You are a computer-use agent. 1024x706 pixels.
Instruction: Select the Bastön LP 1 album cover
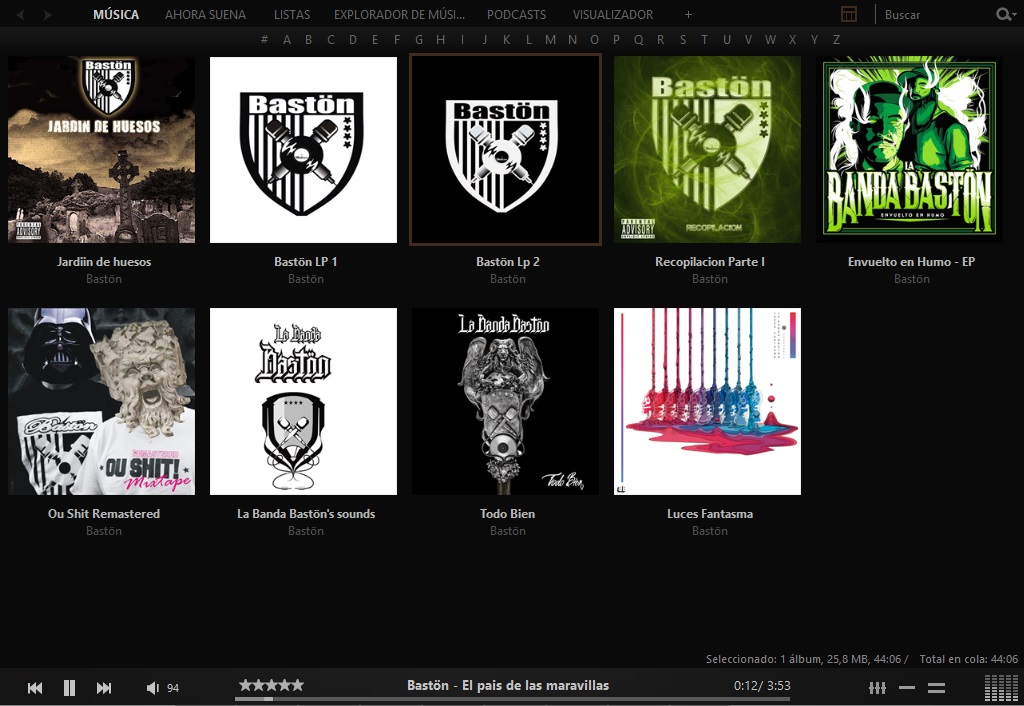(x=303, y=150)
